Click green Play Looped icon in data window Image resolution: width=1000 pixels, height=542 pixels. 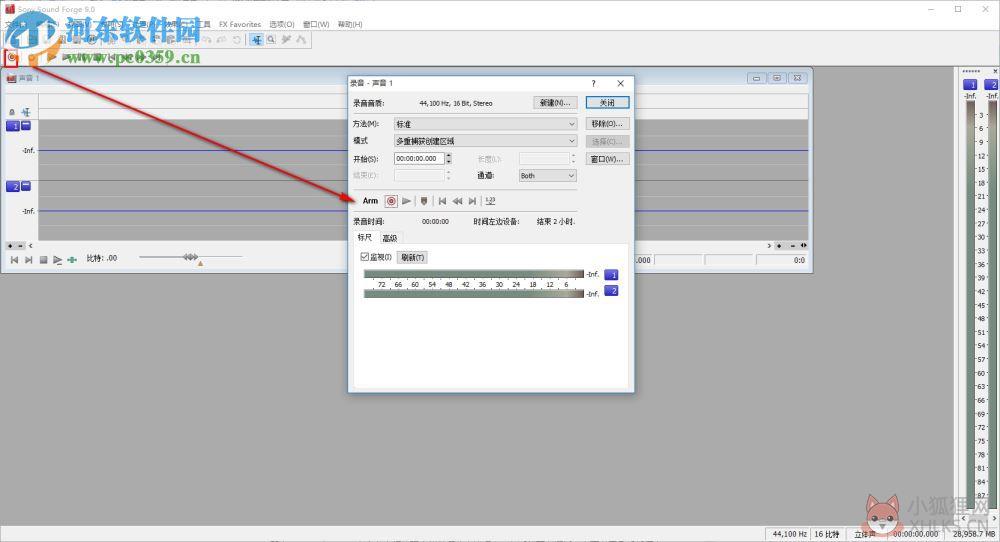72,260
